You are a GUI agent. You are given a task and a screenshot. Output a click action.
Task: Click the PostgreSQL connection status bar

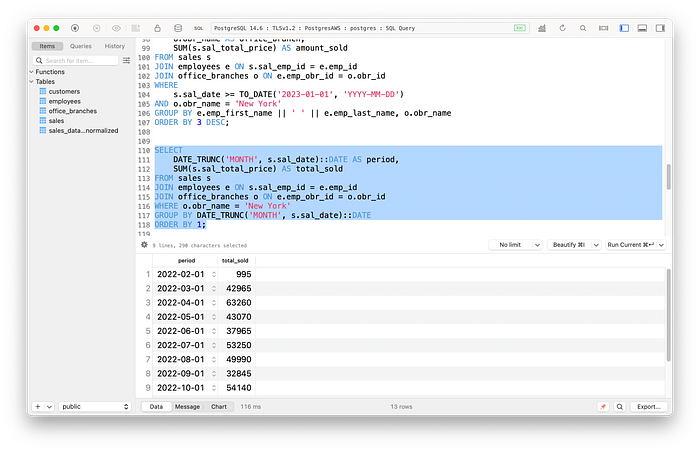pos(370,28)
